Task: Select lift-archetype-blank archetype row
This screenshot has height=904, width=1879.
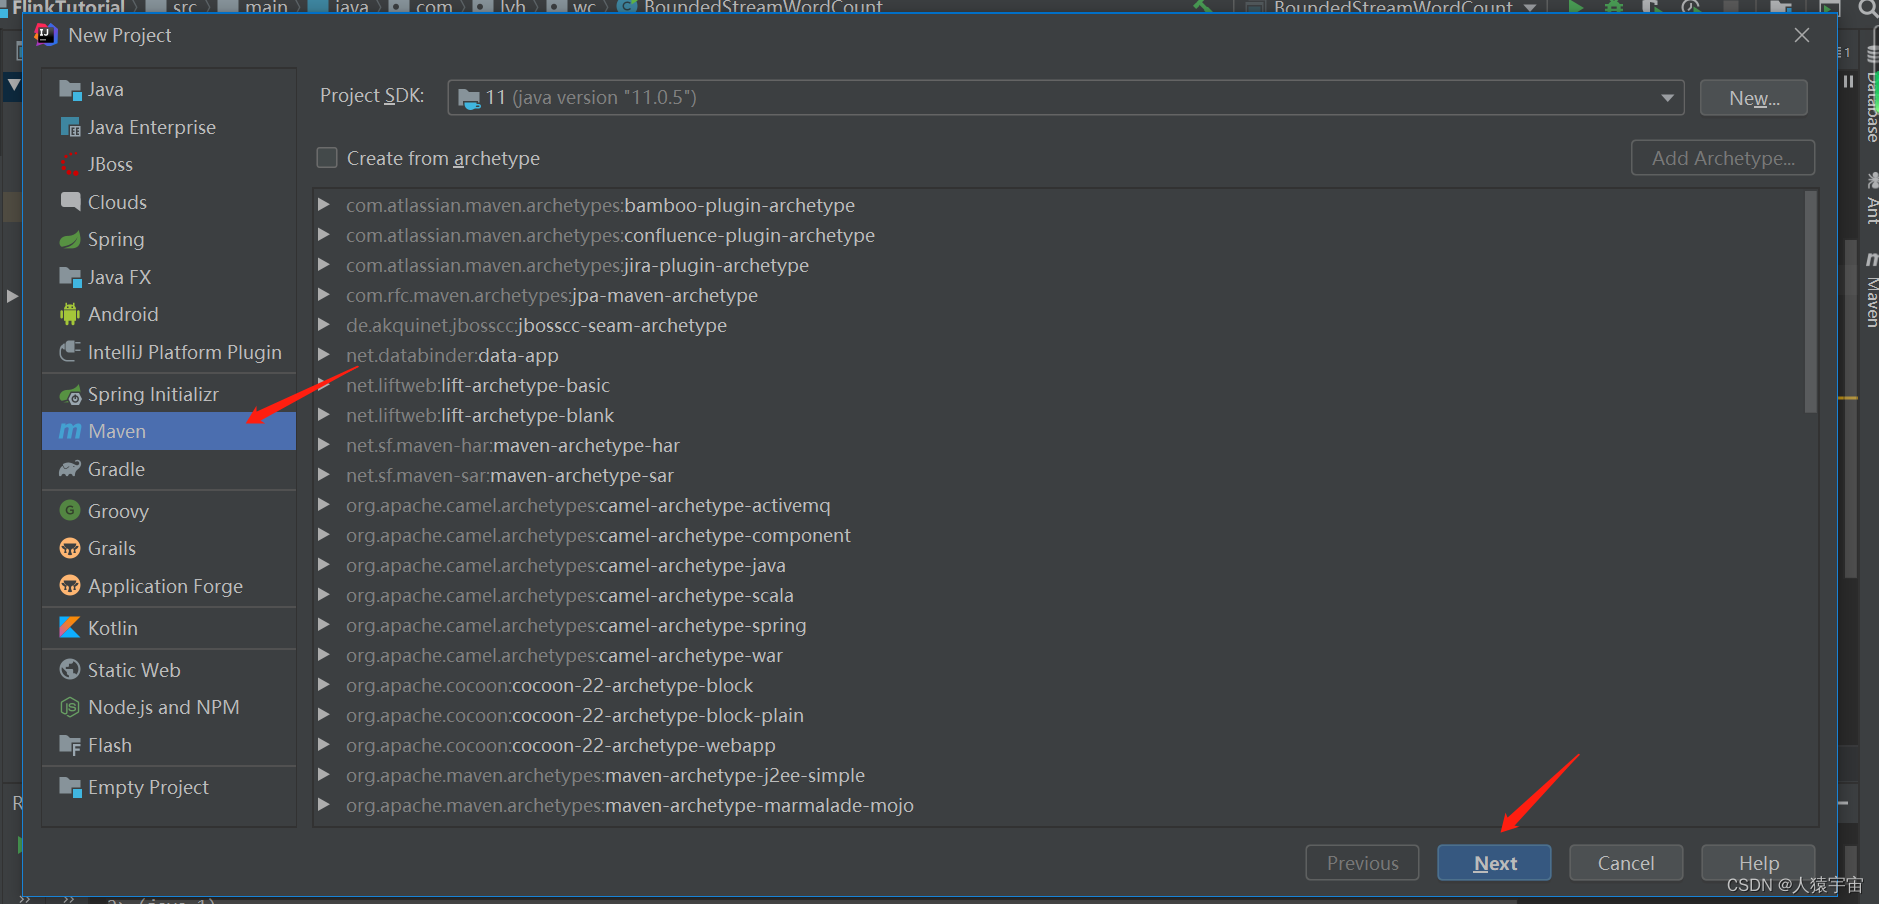Action: 1059,415
